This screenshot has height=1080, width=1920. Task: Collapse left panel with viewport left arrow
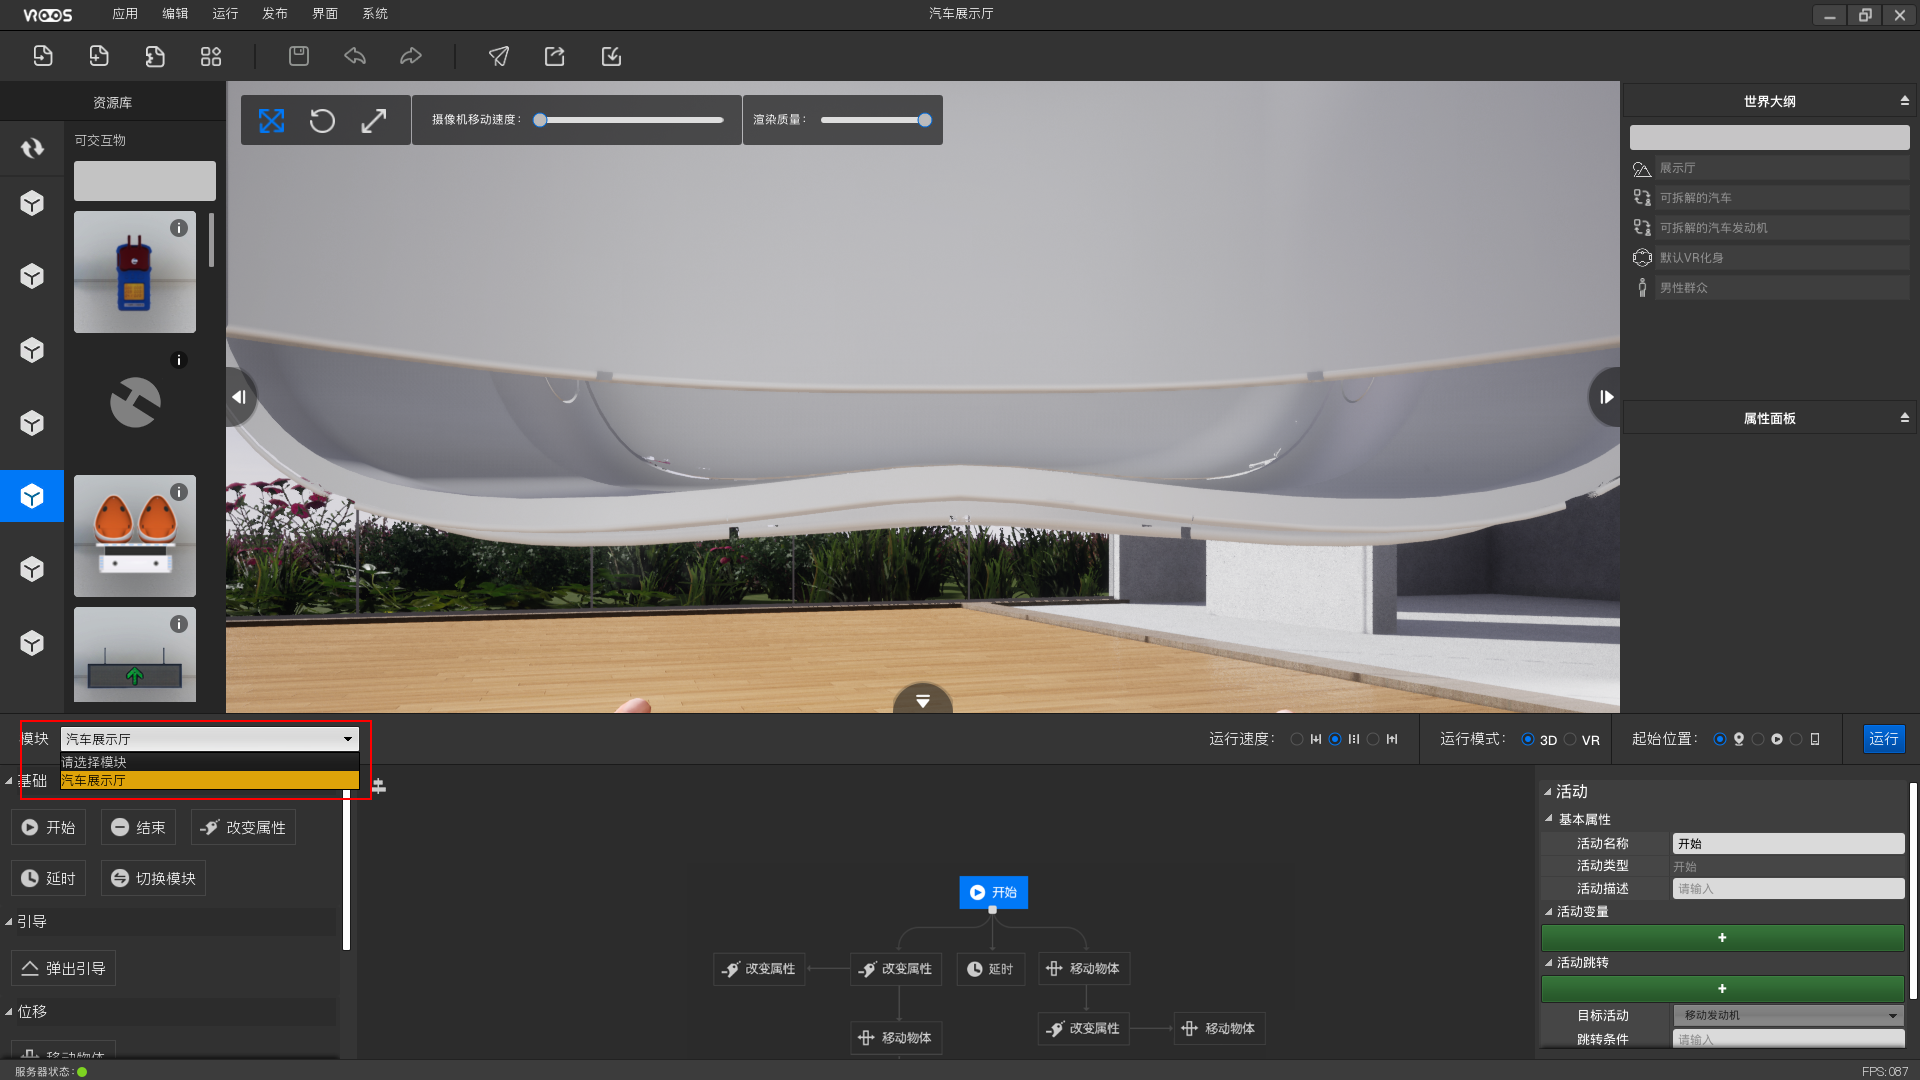240,397
